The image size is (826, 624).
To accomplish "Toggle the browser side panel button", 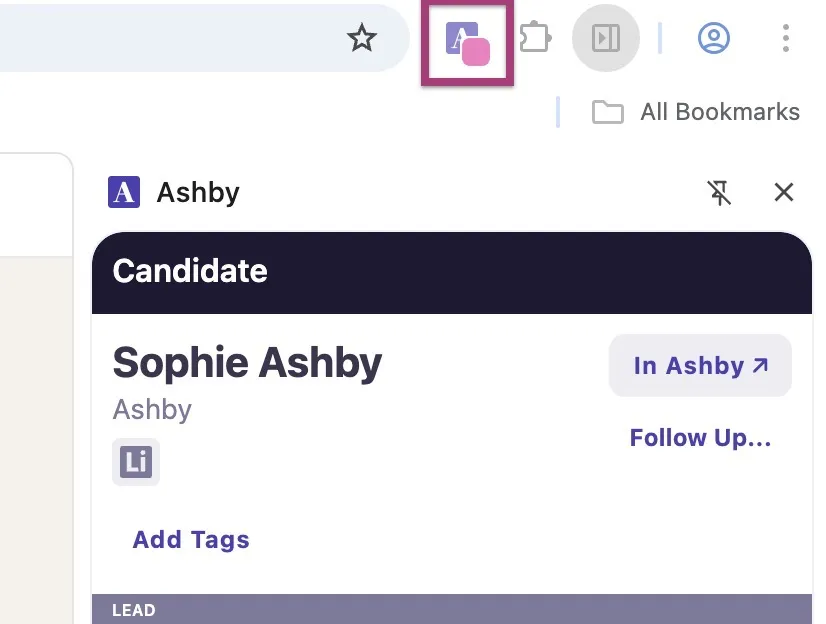I will click(606, 38).
